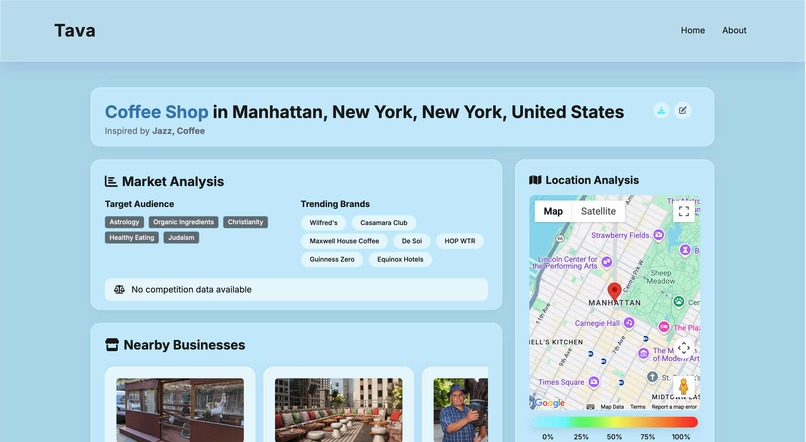Select the Map view tab
The height and width of the screenshot is (442, 806).
click(x=553, y=211)
